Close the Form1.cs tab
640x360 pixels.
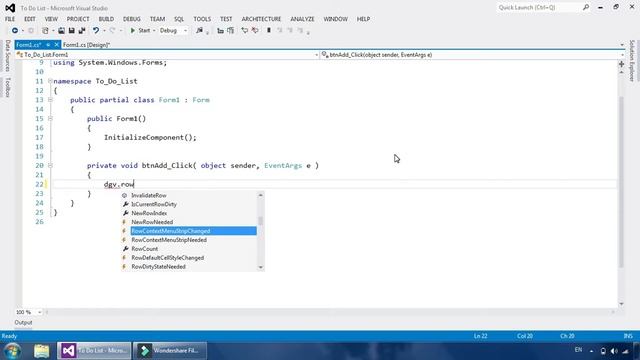coord(57,45)
